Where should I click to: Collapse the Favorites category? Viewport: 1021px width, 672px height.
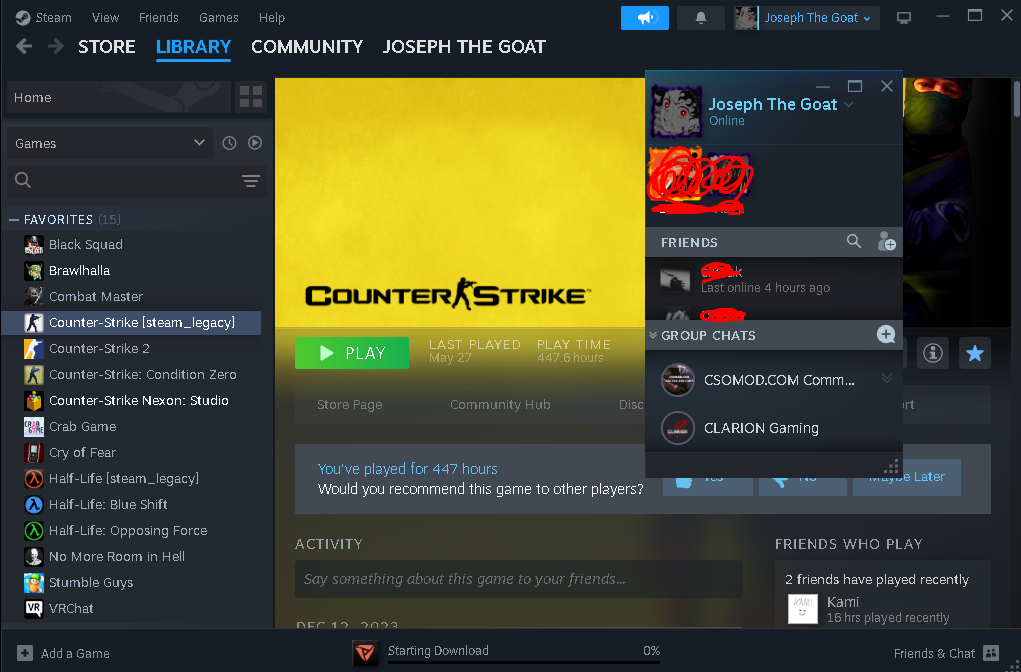click(14, 219)
